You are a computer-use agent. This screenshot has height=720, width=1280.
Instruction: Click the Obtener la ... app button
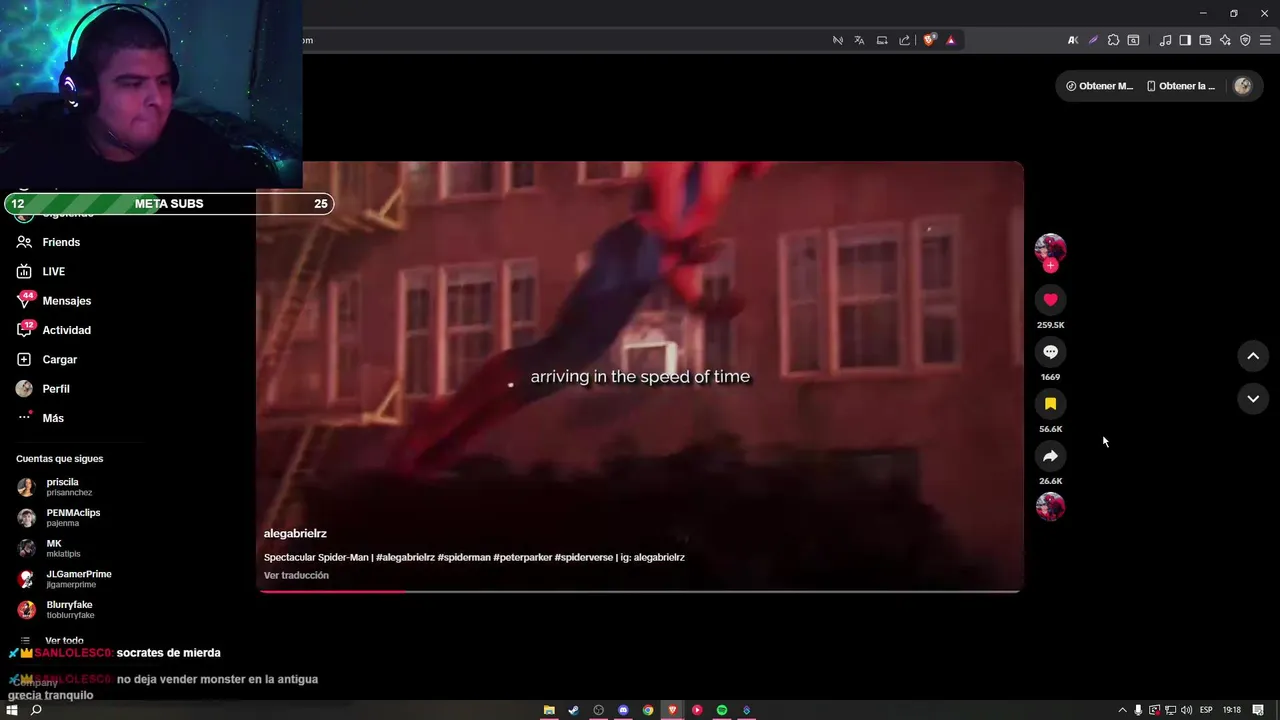[x=1180, y=86]
